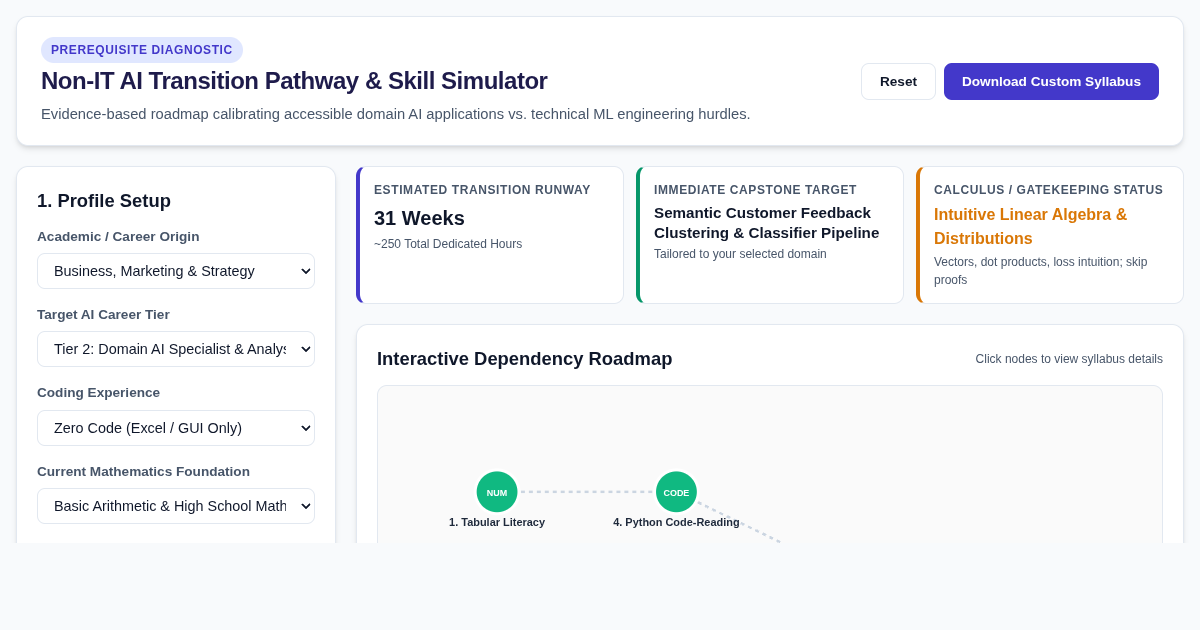
Task: Click '31 Weeks' runway value
Action: point(419,218)
